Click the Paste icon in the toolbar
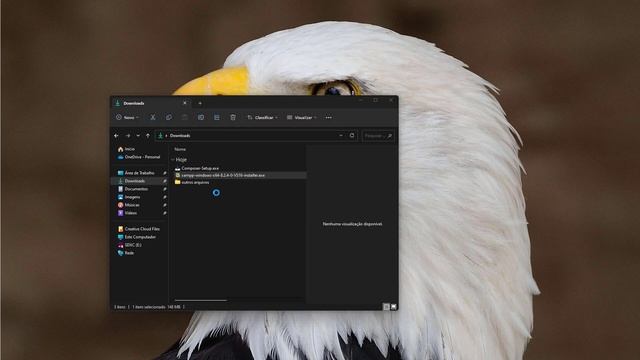Viewport: 640px width, 360px height. 184,118
